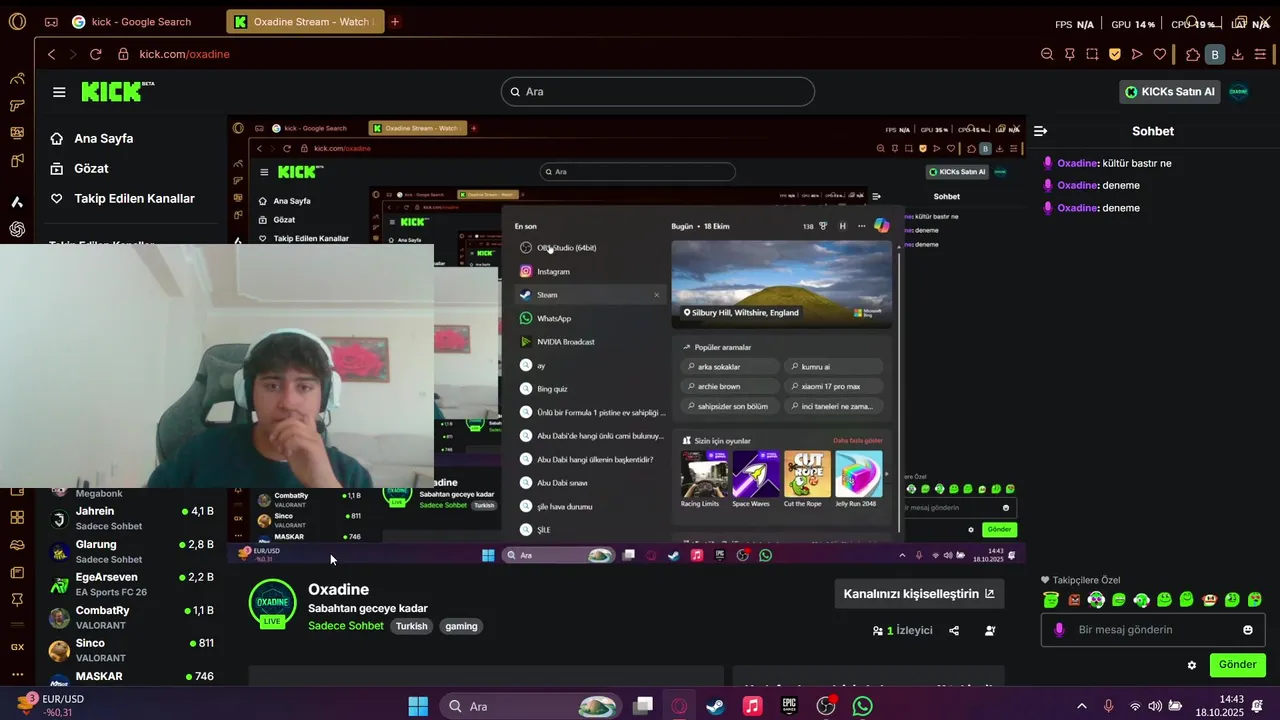Viewport: 1280px width, 720px height.
Task: Open emoji picker smiley in chat box
Action: point(1248,630)
